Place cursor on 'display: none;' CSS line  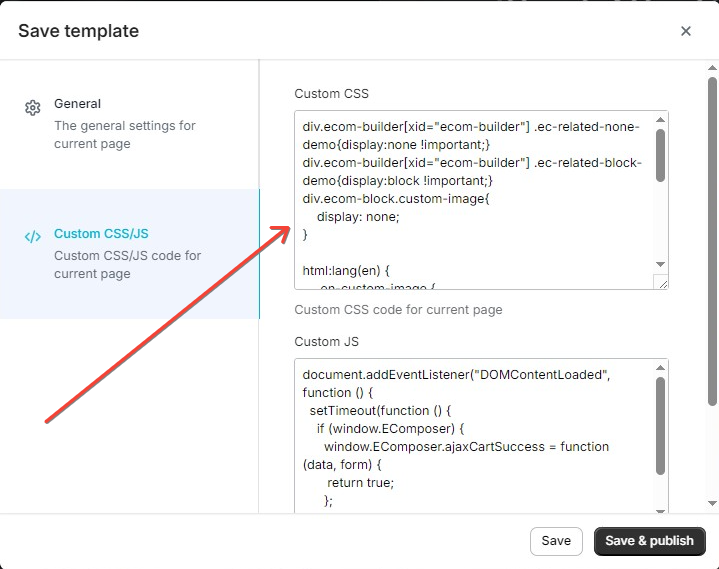pyautogui.click(x=357, y=217)
